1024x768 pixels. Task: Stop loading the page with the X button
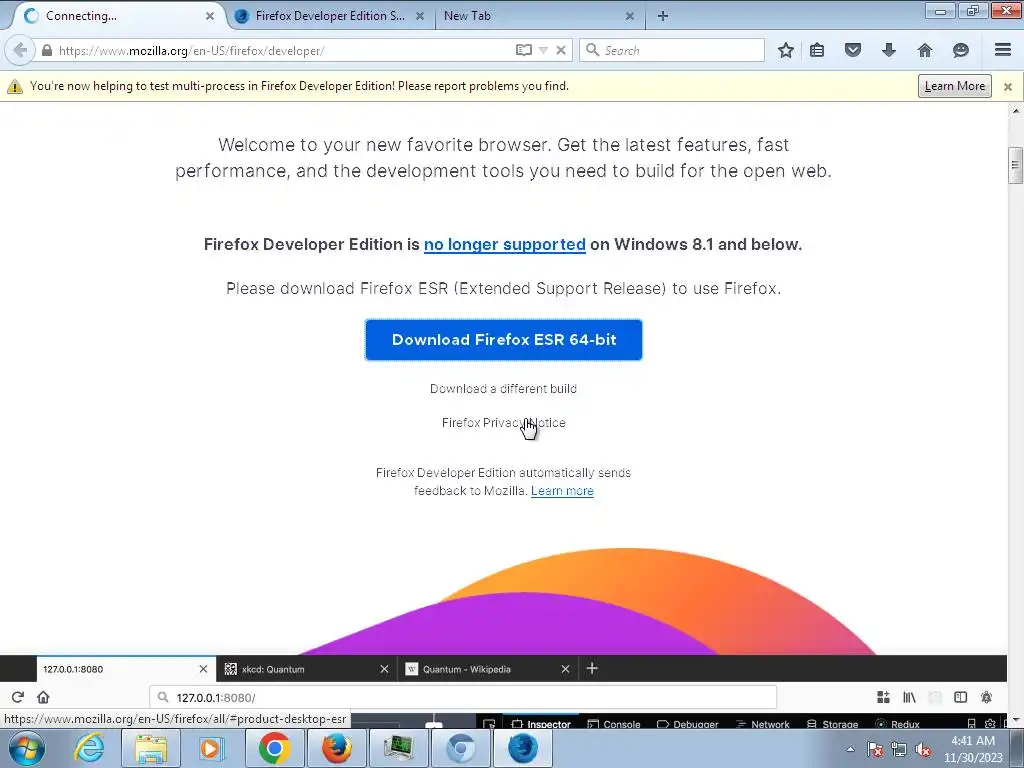[x=560, y=50]
